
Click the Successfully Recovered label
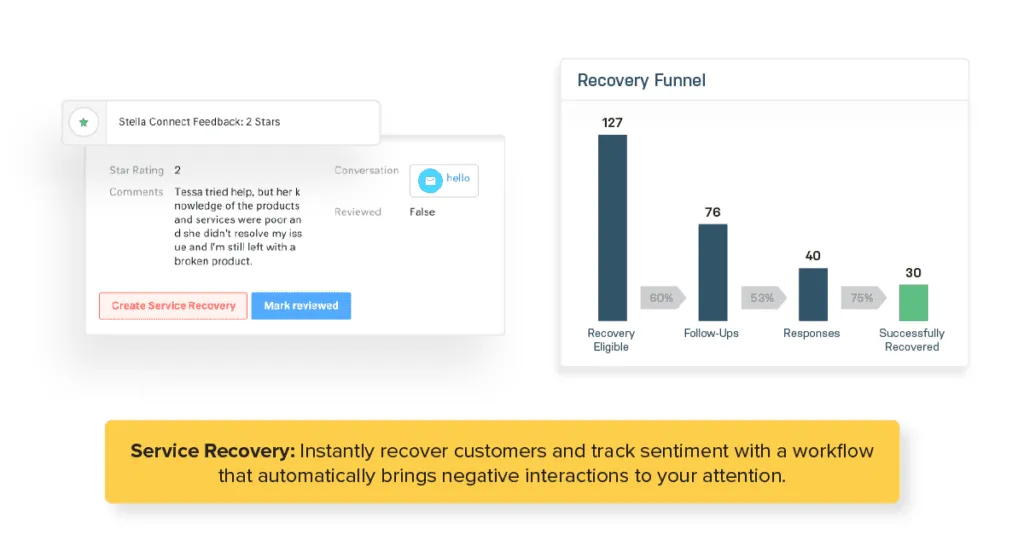point(911,340)
